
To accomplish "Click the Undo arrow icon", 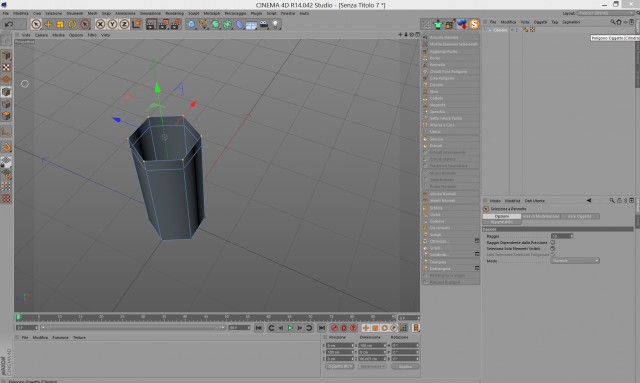I will (x=9, y=24).
